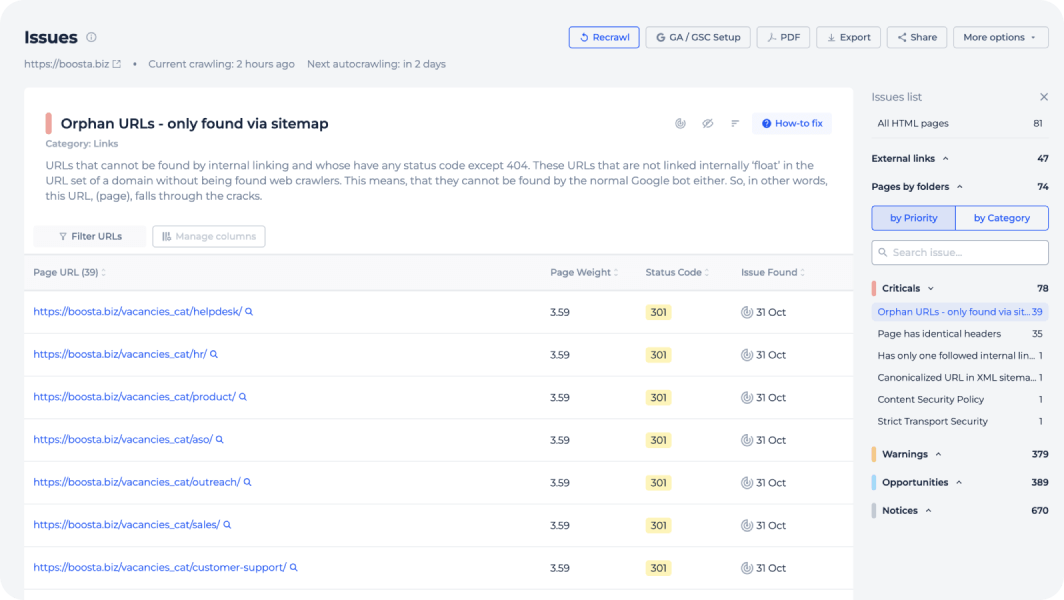Open the vacancies_cat/customer-support/ URL link

(x=160, y=567)
